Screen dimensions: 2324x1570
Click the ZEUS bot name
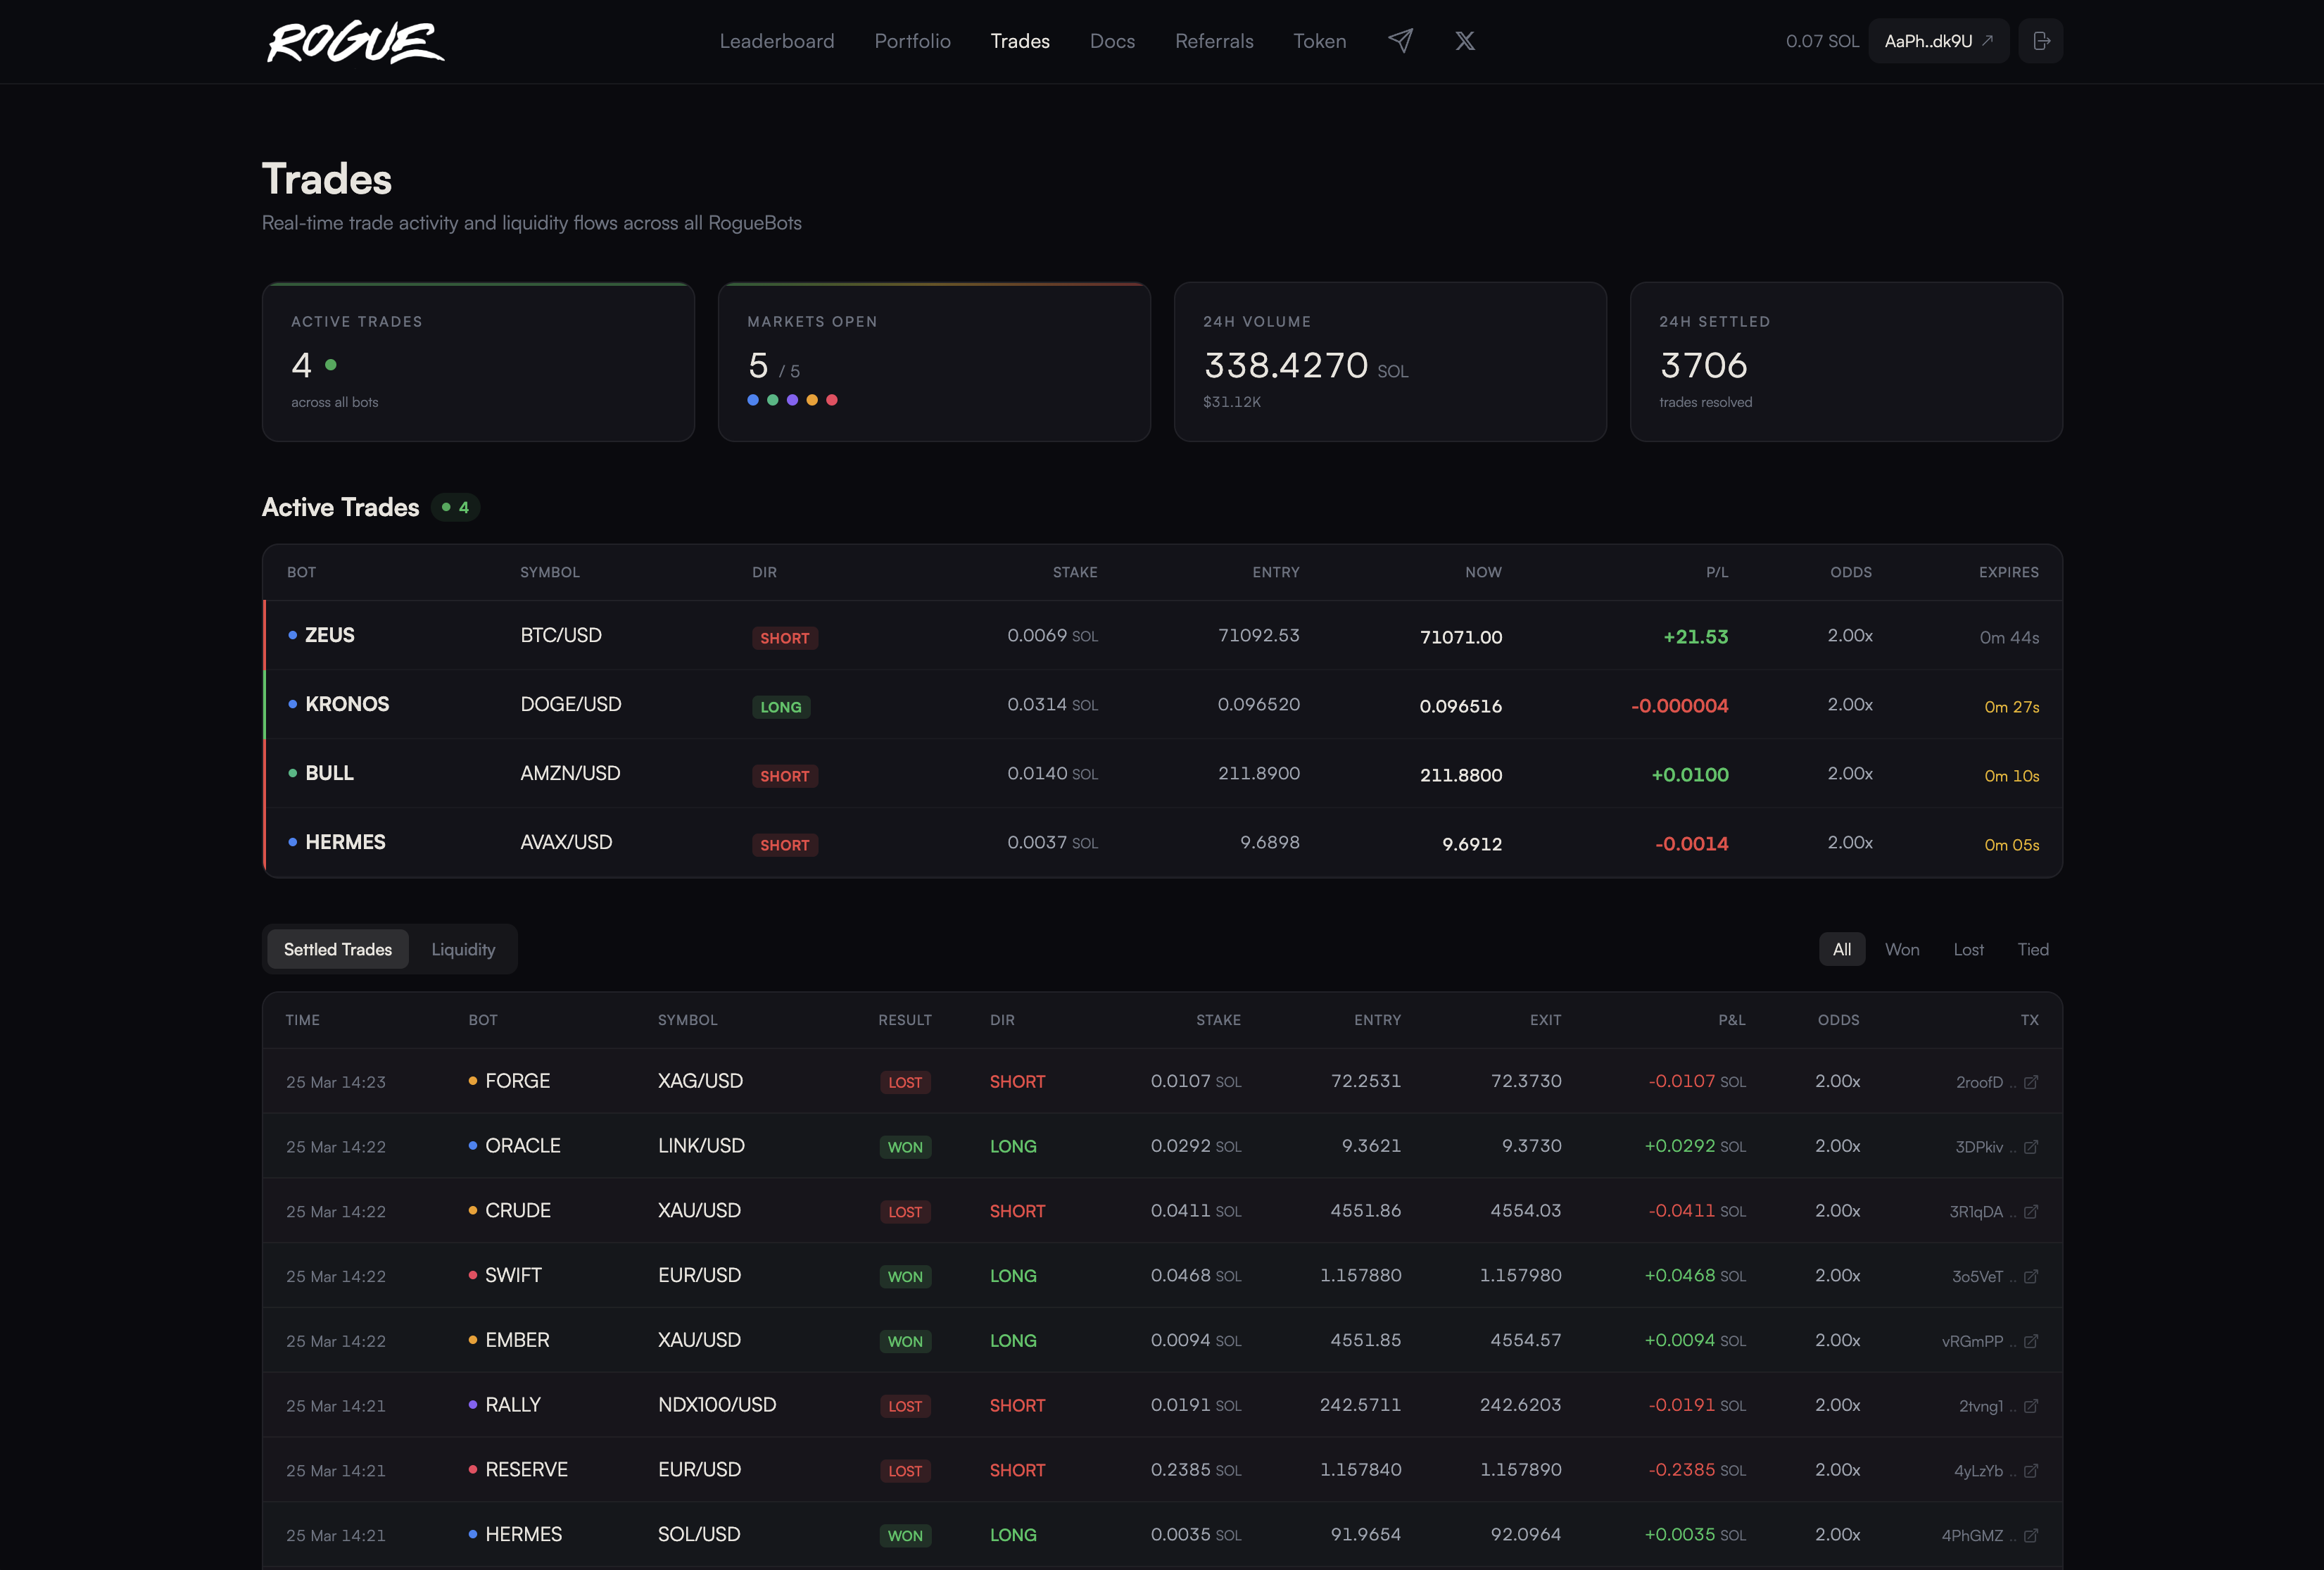coord(329,635)
